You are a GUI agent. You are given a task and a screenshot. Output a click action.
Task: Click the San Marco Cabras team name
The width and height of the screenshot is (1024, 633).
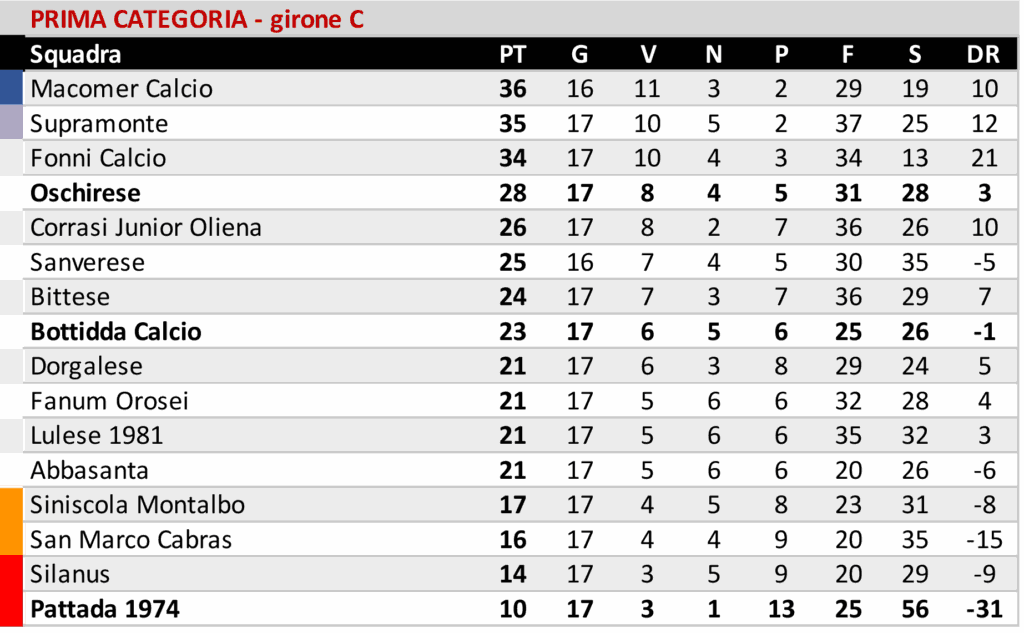click(131, 540)
